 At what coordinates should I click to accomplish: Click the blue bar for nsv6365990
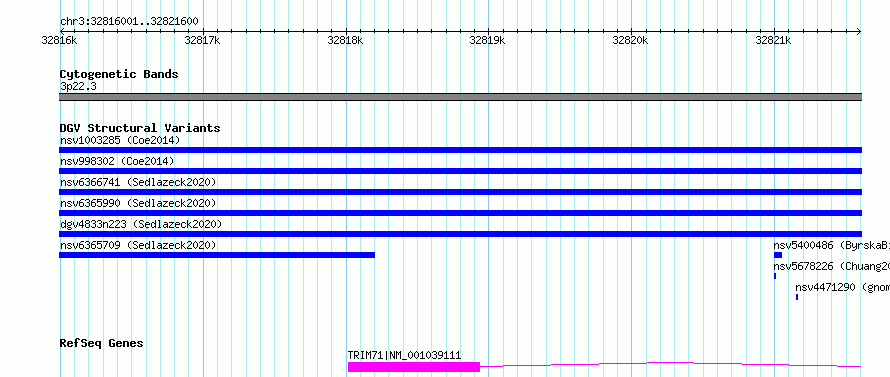[460, 213]
